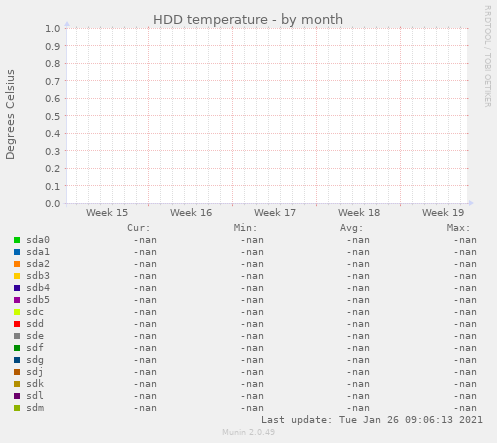Click the sda2 orange legend swatch
Screen dimensions: 497x443
pos(17,264)
